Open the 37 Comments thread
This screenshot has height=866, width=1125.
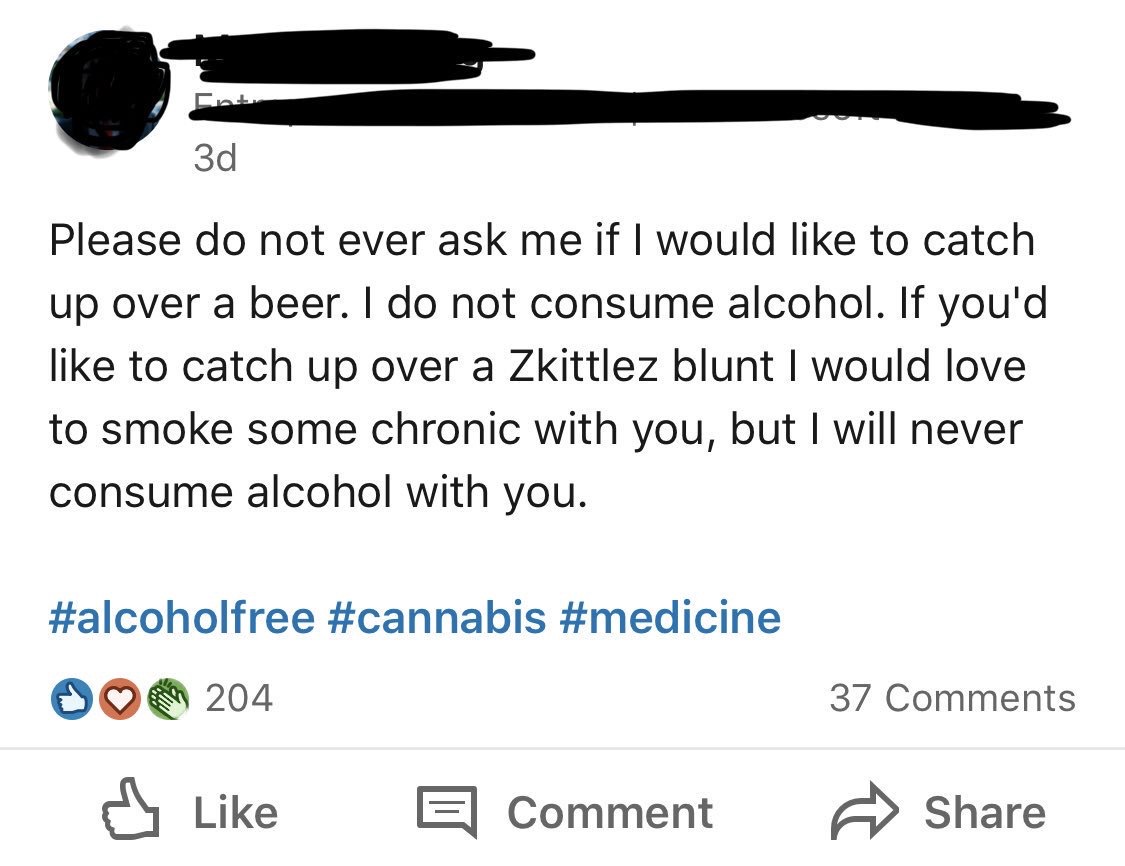(952, 698)
